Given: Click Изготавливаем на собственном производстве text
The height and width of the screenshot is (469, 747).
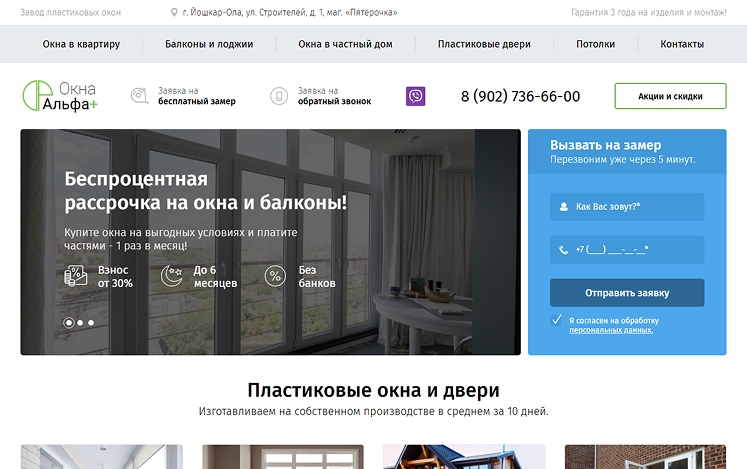Looking at the screenshot, I should tap(374, 411).
